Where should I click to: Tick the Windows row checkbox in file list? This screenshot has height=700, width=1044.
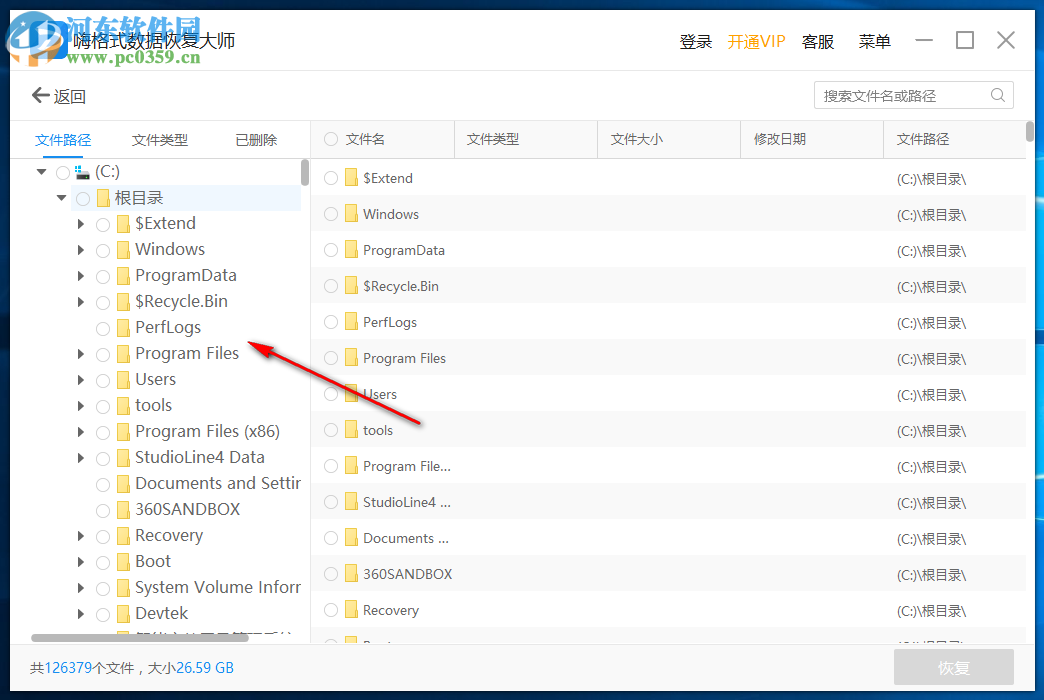click(x=331, y=214)
